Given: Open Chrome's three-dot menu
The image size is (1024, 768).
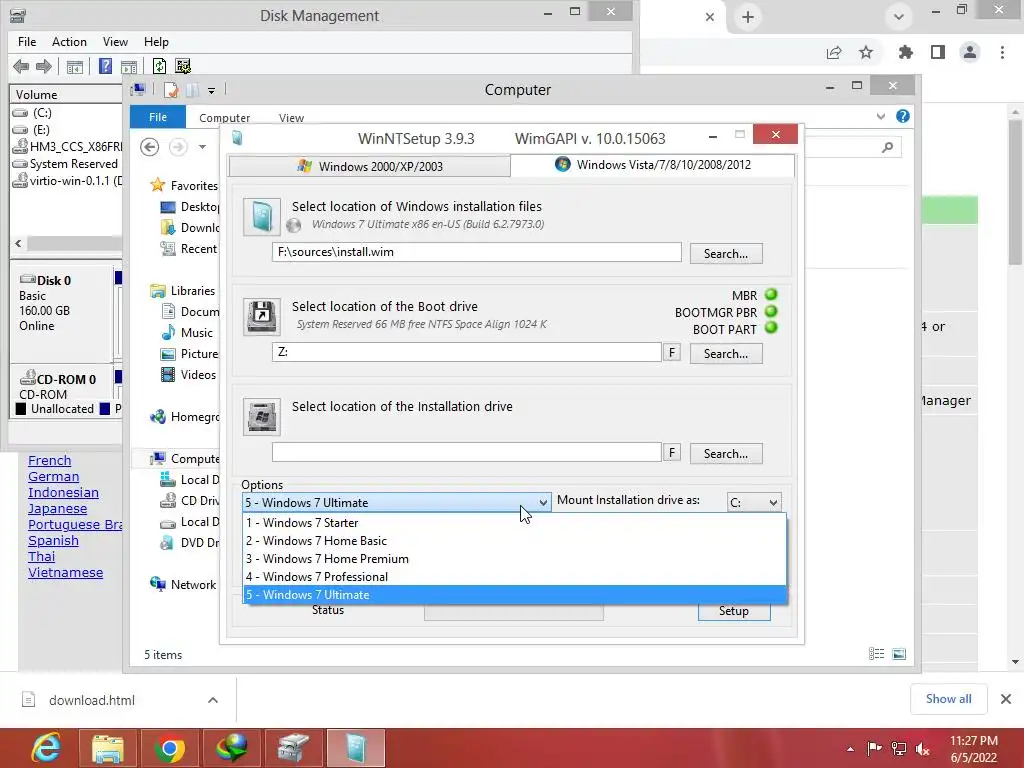Looking at the screenshot, I should click(x=1002, y=52).
